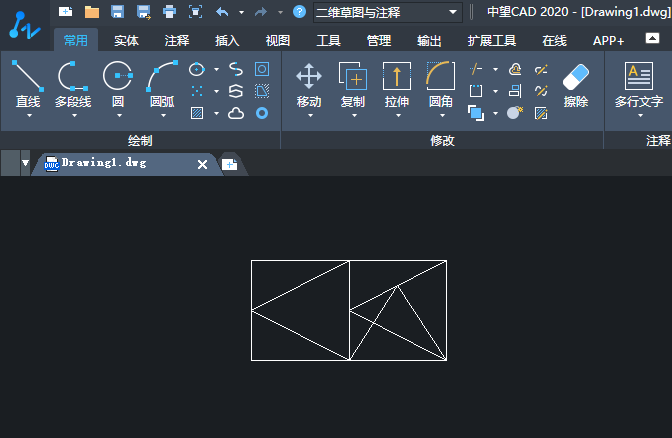Select the spline curve tool
This screenshot has height=438, width=672.
236,69
